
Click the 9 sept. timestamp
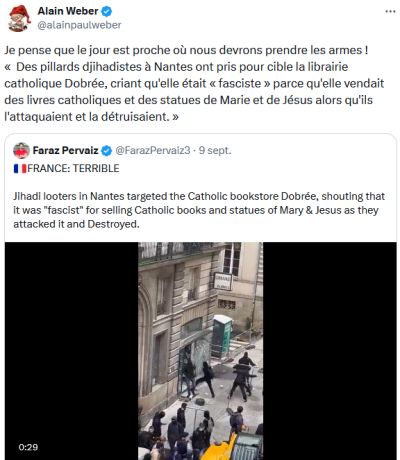point(215,151)
